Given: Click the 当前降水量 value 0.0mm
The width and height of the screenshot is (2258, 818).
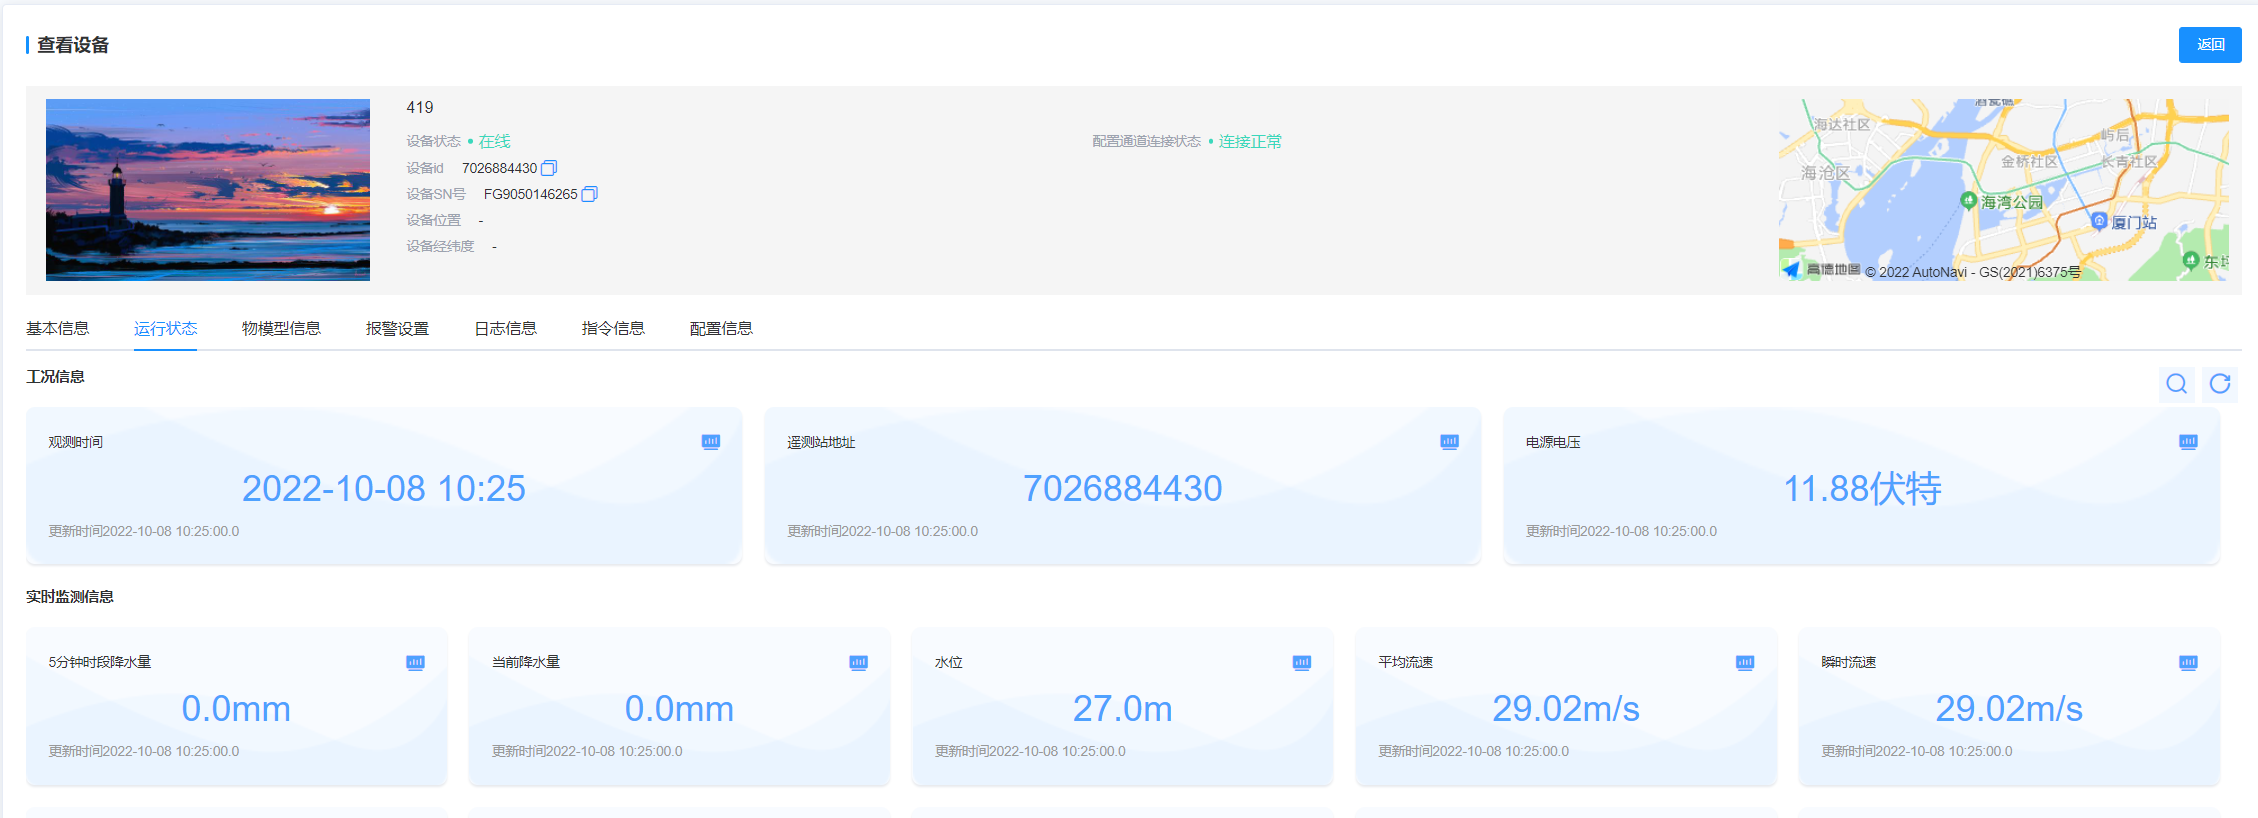Looking at the screenshot, I should click(x=679, y=708).
